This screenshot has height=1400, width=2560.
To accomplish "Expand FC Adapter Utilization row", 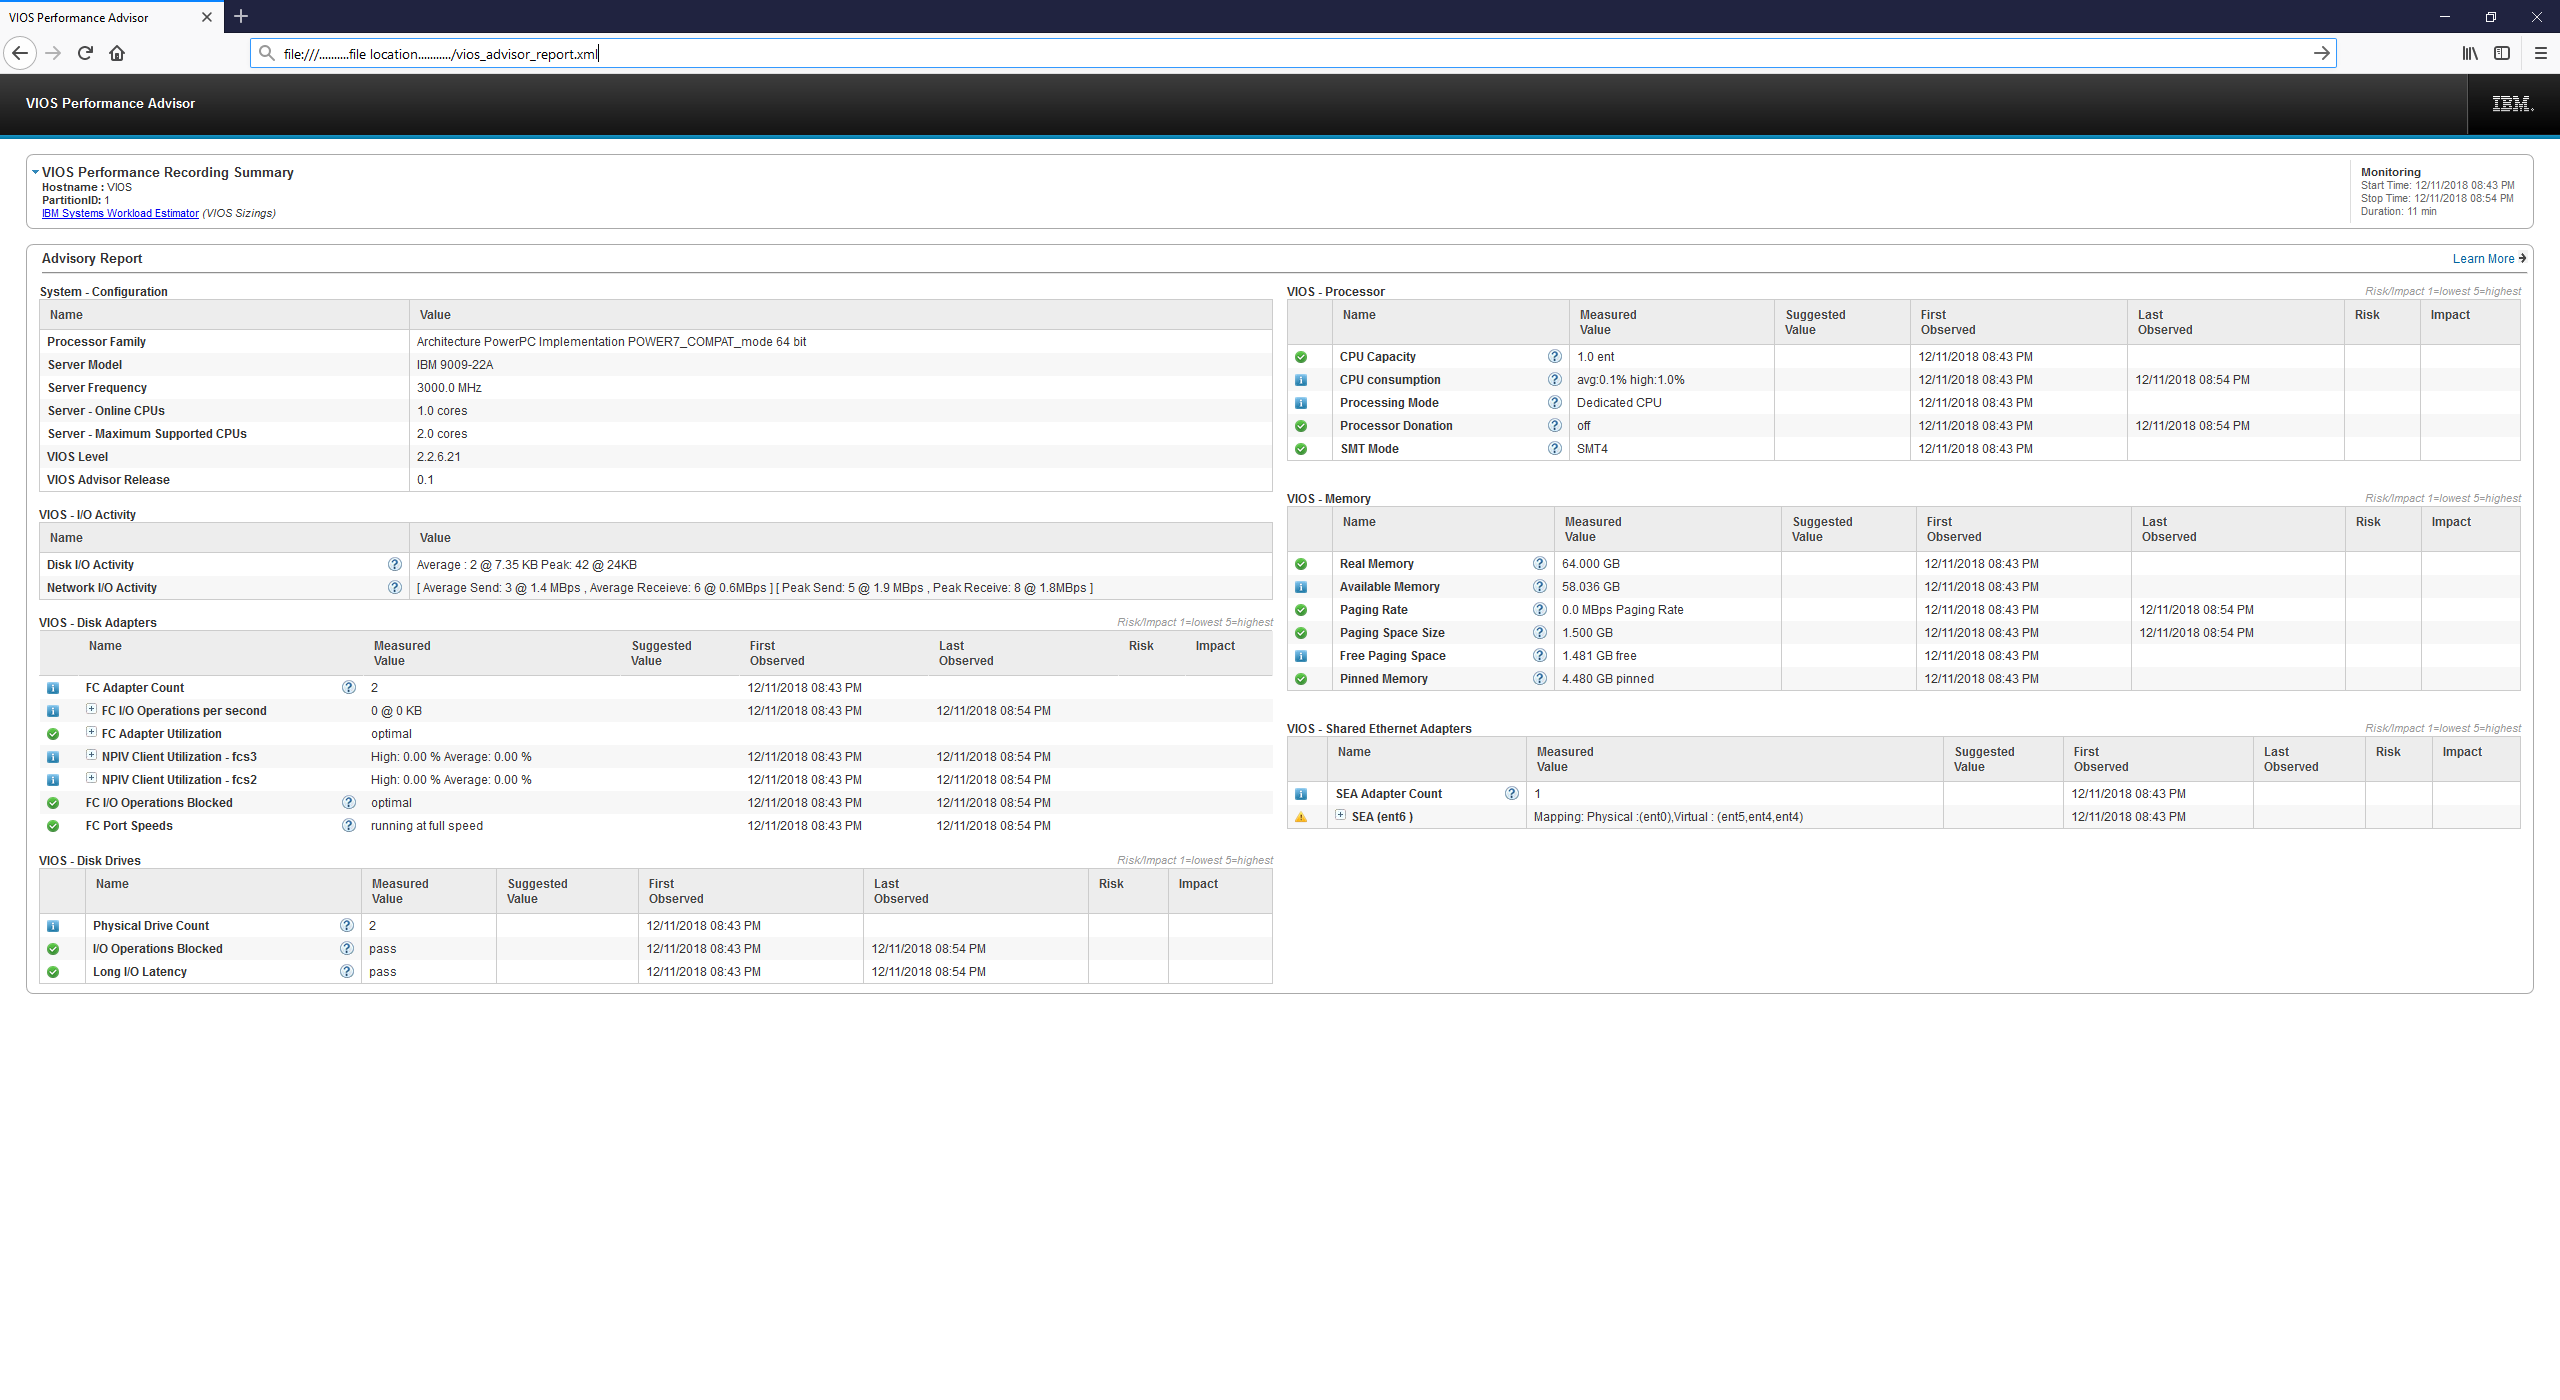I will point(91,732).
